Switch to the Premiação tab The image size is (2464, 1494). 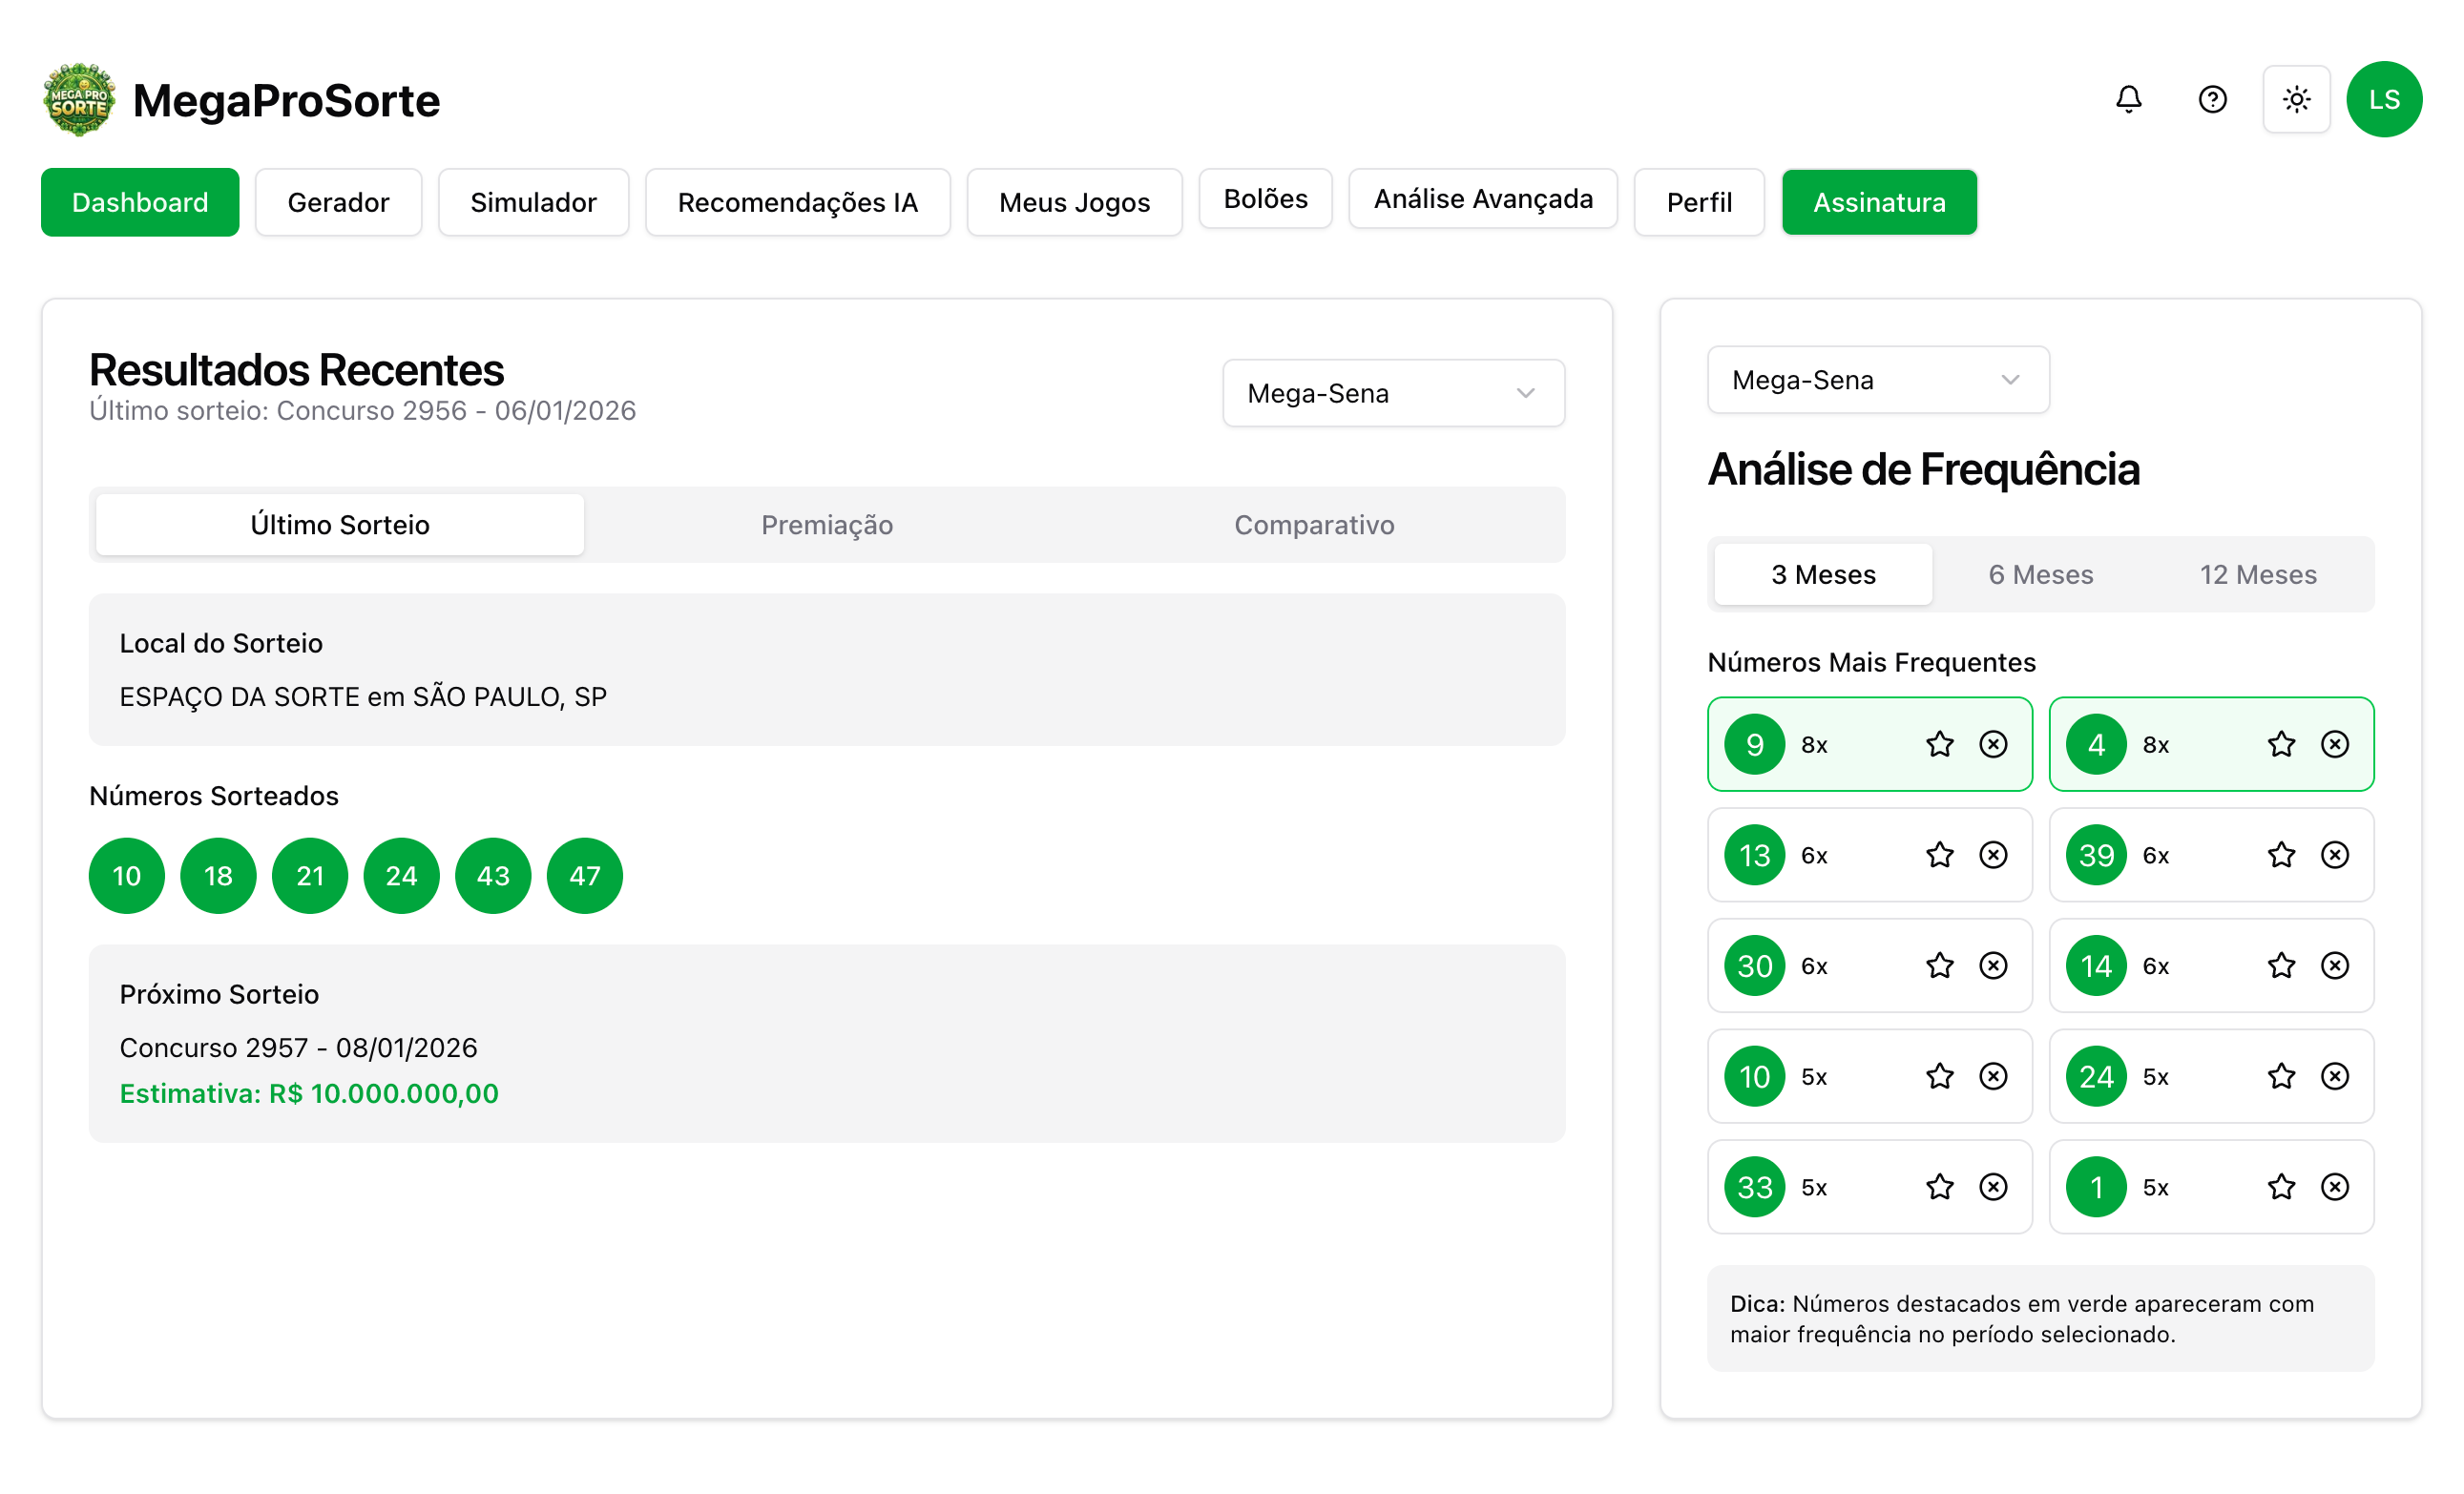pos(826,525)
